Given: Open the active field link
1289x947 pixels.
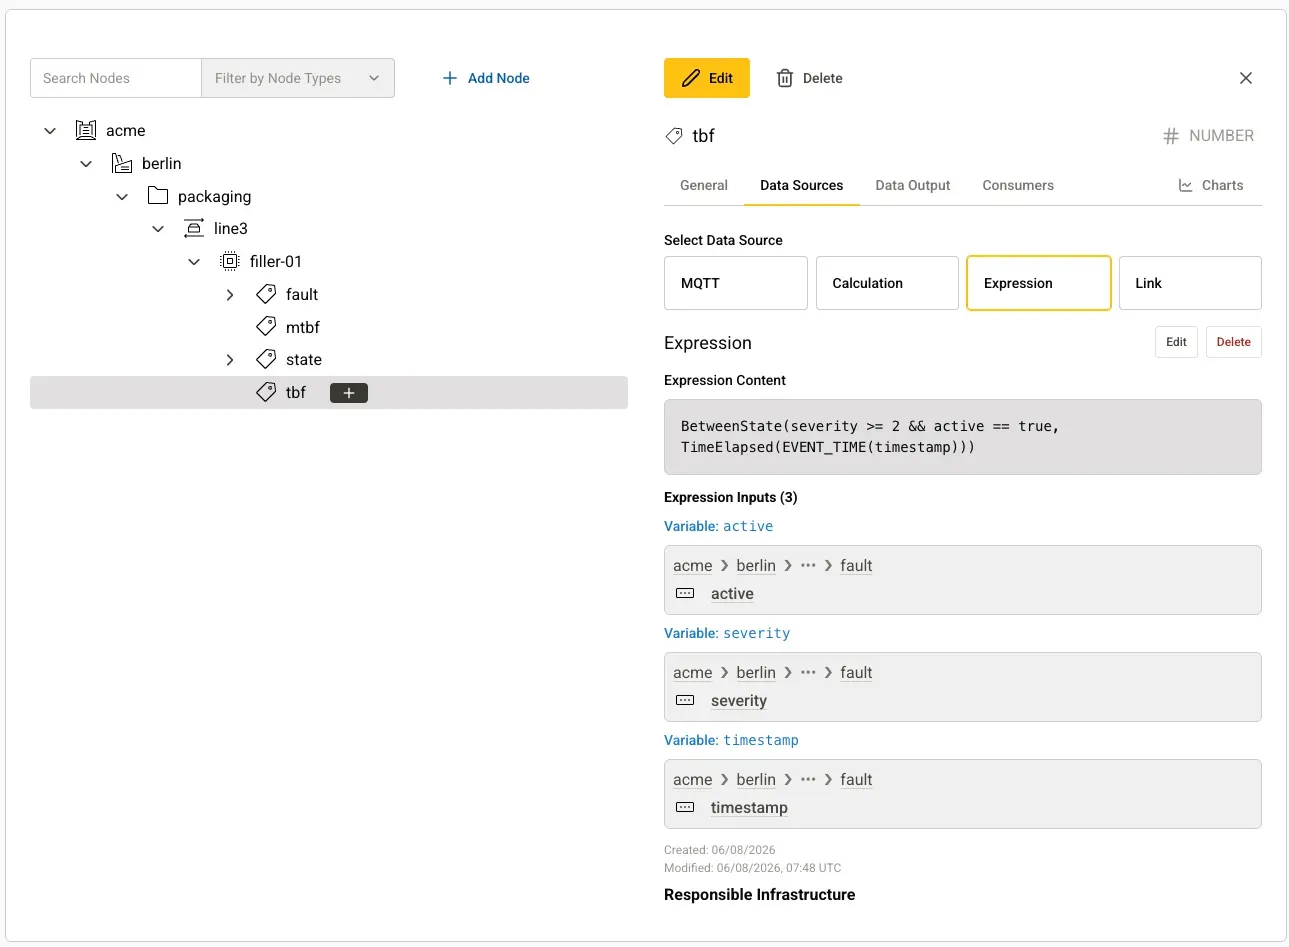Looking at the screenshot, I should [732, 594].
